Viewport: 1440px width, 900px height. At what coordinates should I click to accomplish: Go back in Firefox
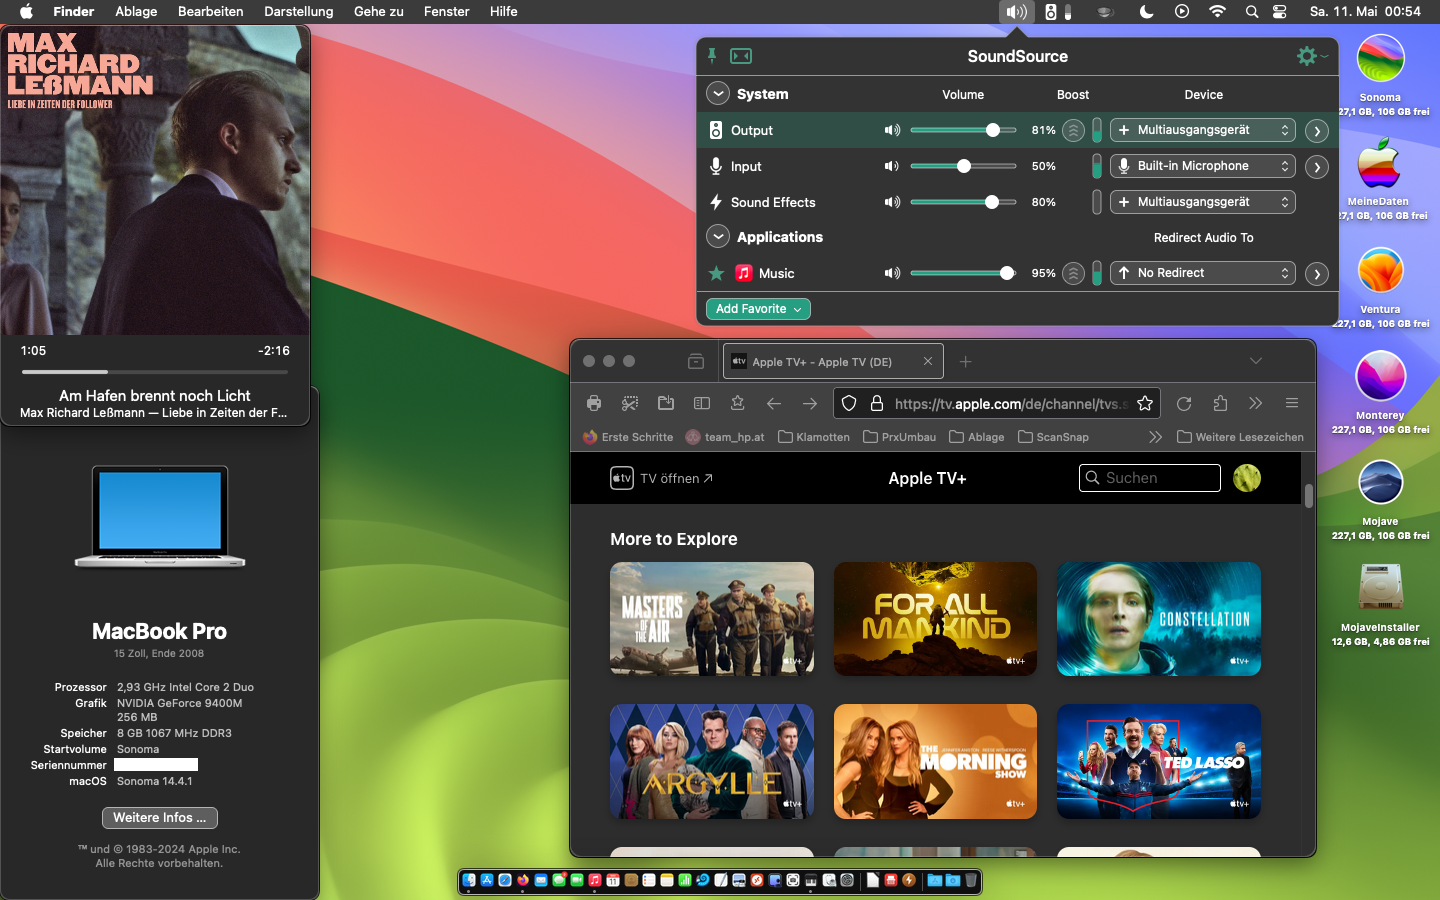(x=774, y=403)
